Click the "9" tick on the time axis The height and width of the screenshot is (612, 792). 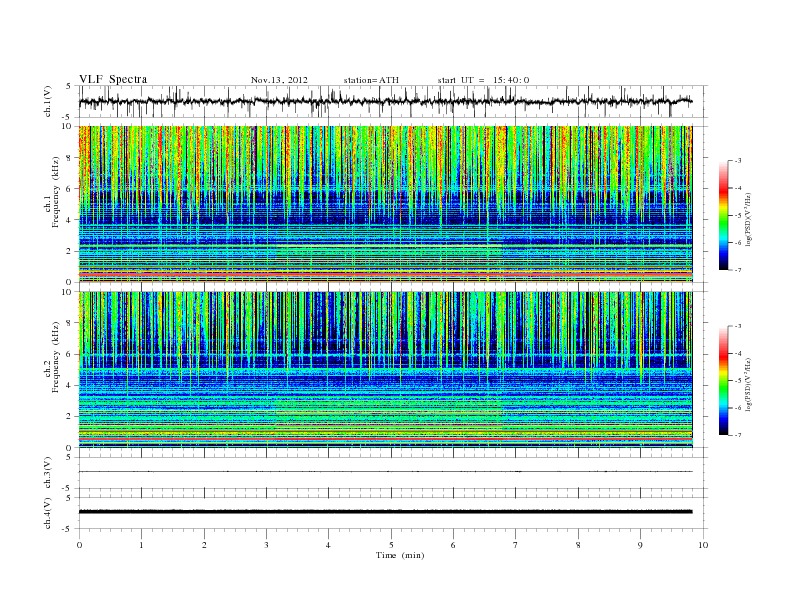coord(640,545)
